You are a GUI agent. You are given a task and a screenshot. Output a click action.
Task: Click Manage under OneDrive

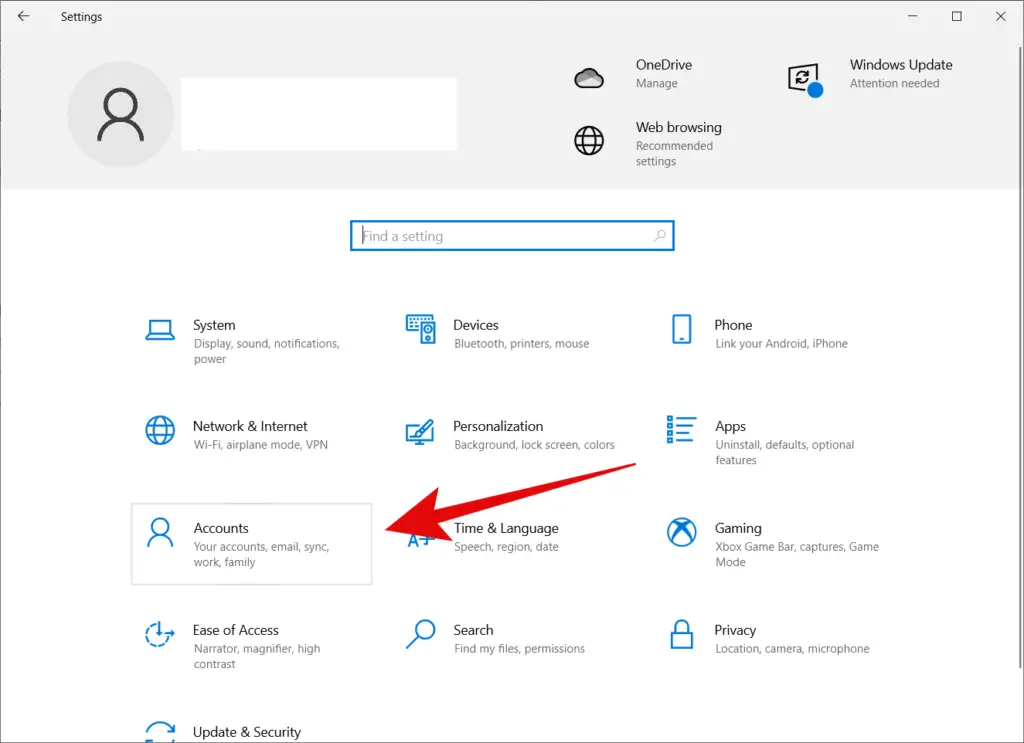click(656, 83)
